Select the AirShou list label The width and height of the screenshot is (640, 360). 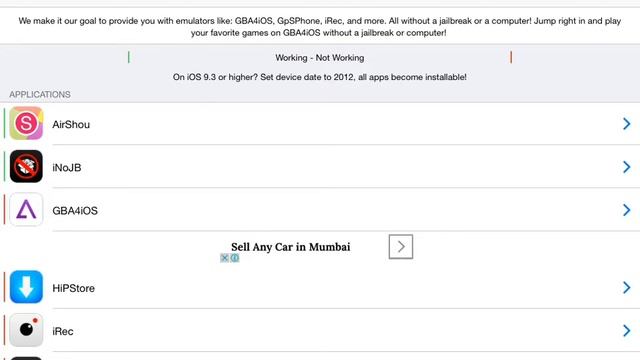pyautogui.click(x=71, y=124)
